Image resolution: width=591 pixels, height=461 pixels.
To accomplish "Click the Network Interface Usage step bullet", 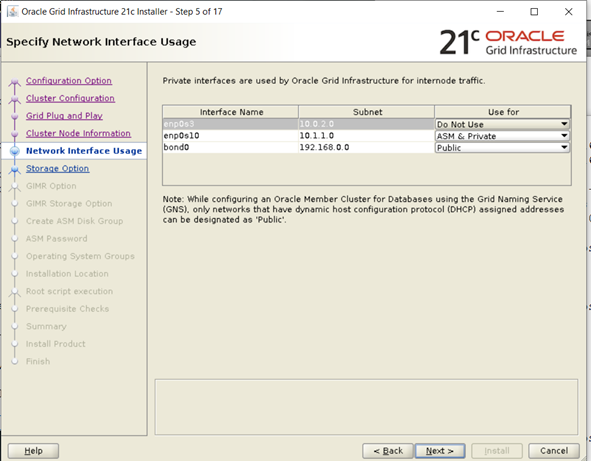I will 15,151.
